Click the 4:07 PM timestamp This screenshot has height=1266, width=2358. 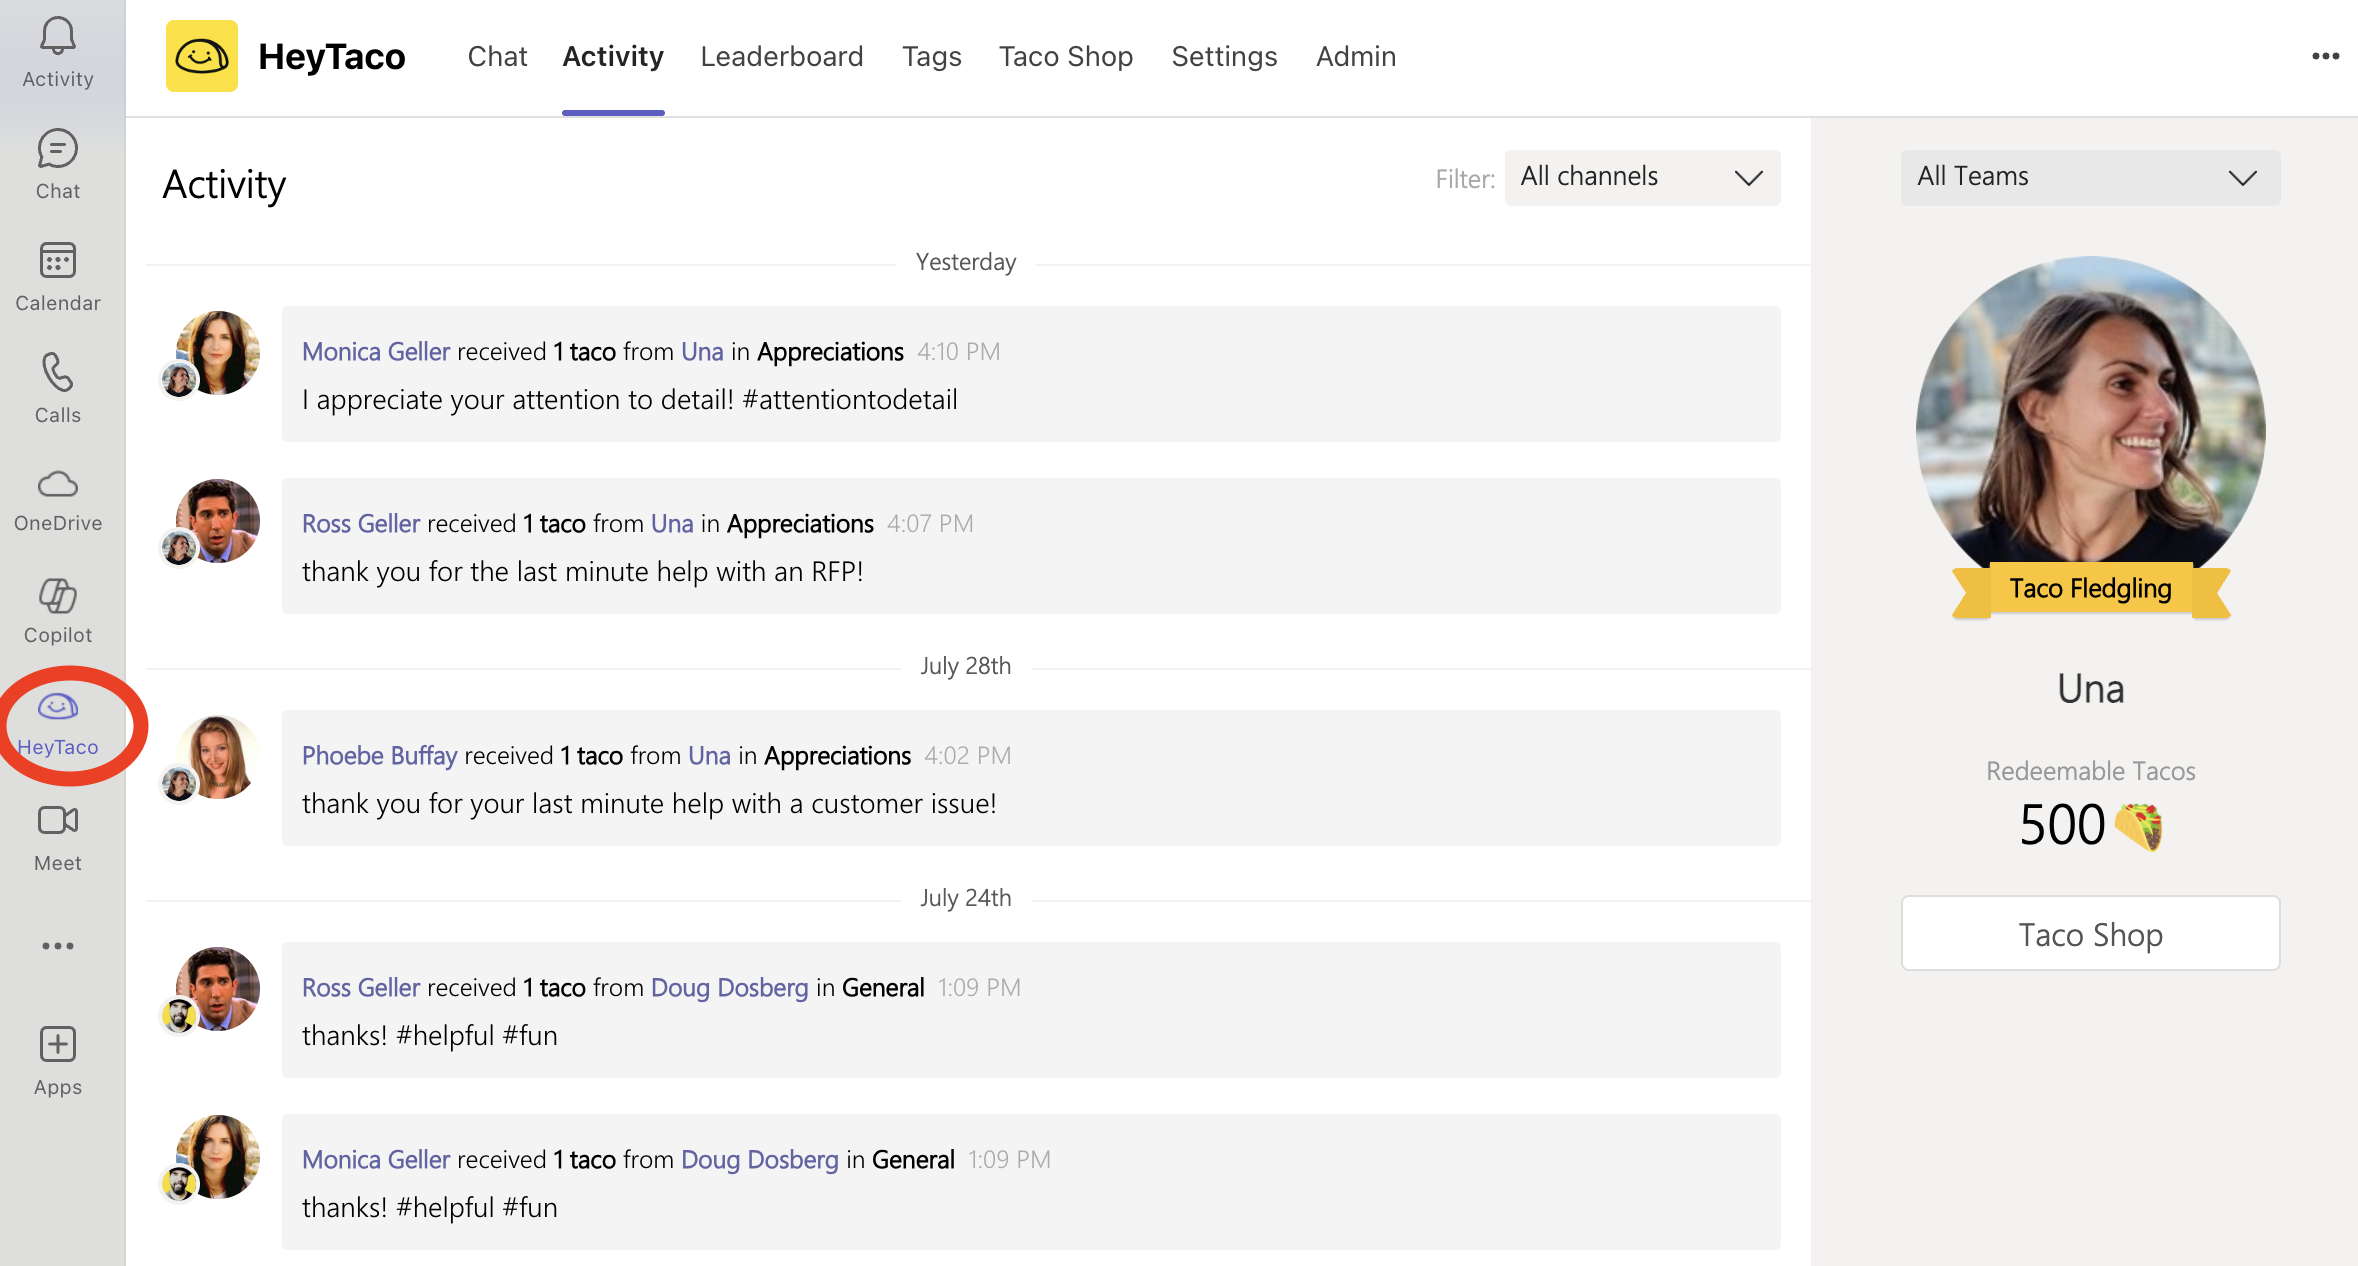click(930, 524)
